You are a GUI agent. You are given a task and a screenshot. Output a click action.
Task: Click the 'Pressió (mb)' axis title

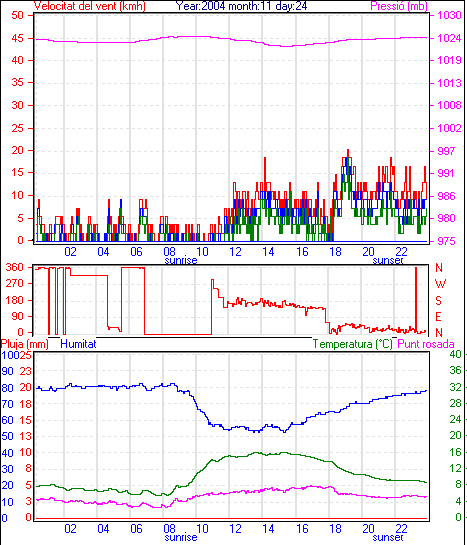pos(399,6)
